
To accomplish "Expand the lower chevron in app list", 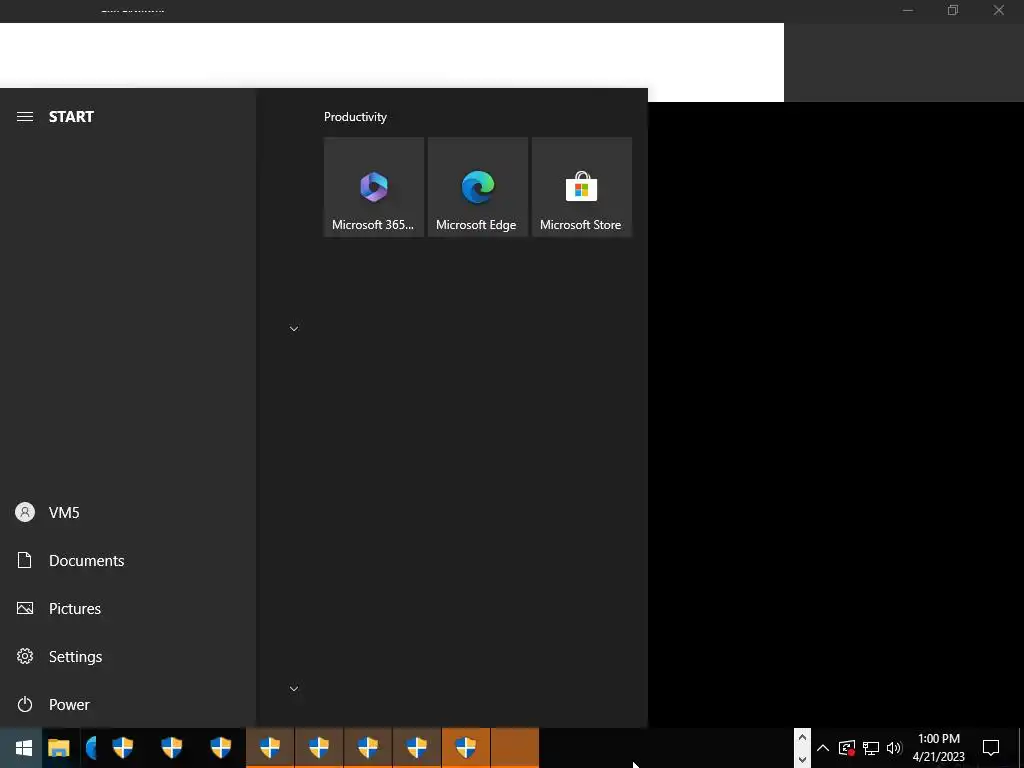I will coord(294,688).
